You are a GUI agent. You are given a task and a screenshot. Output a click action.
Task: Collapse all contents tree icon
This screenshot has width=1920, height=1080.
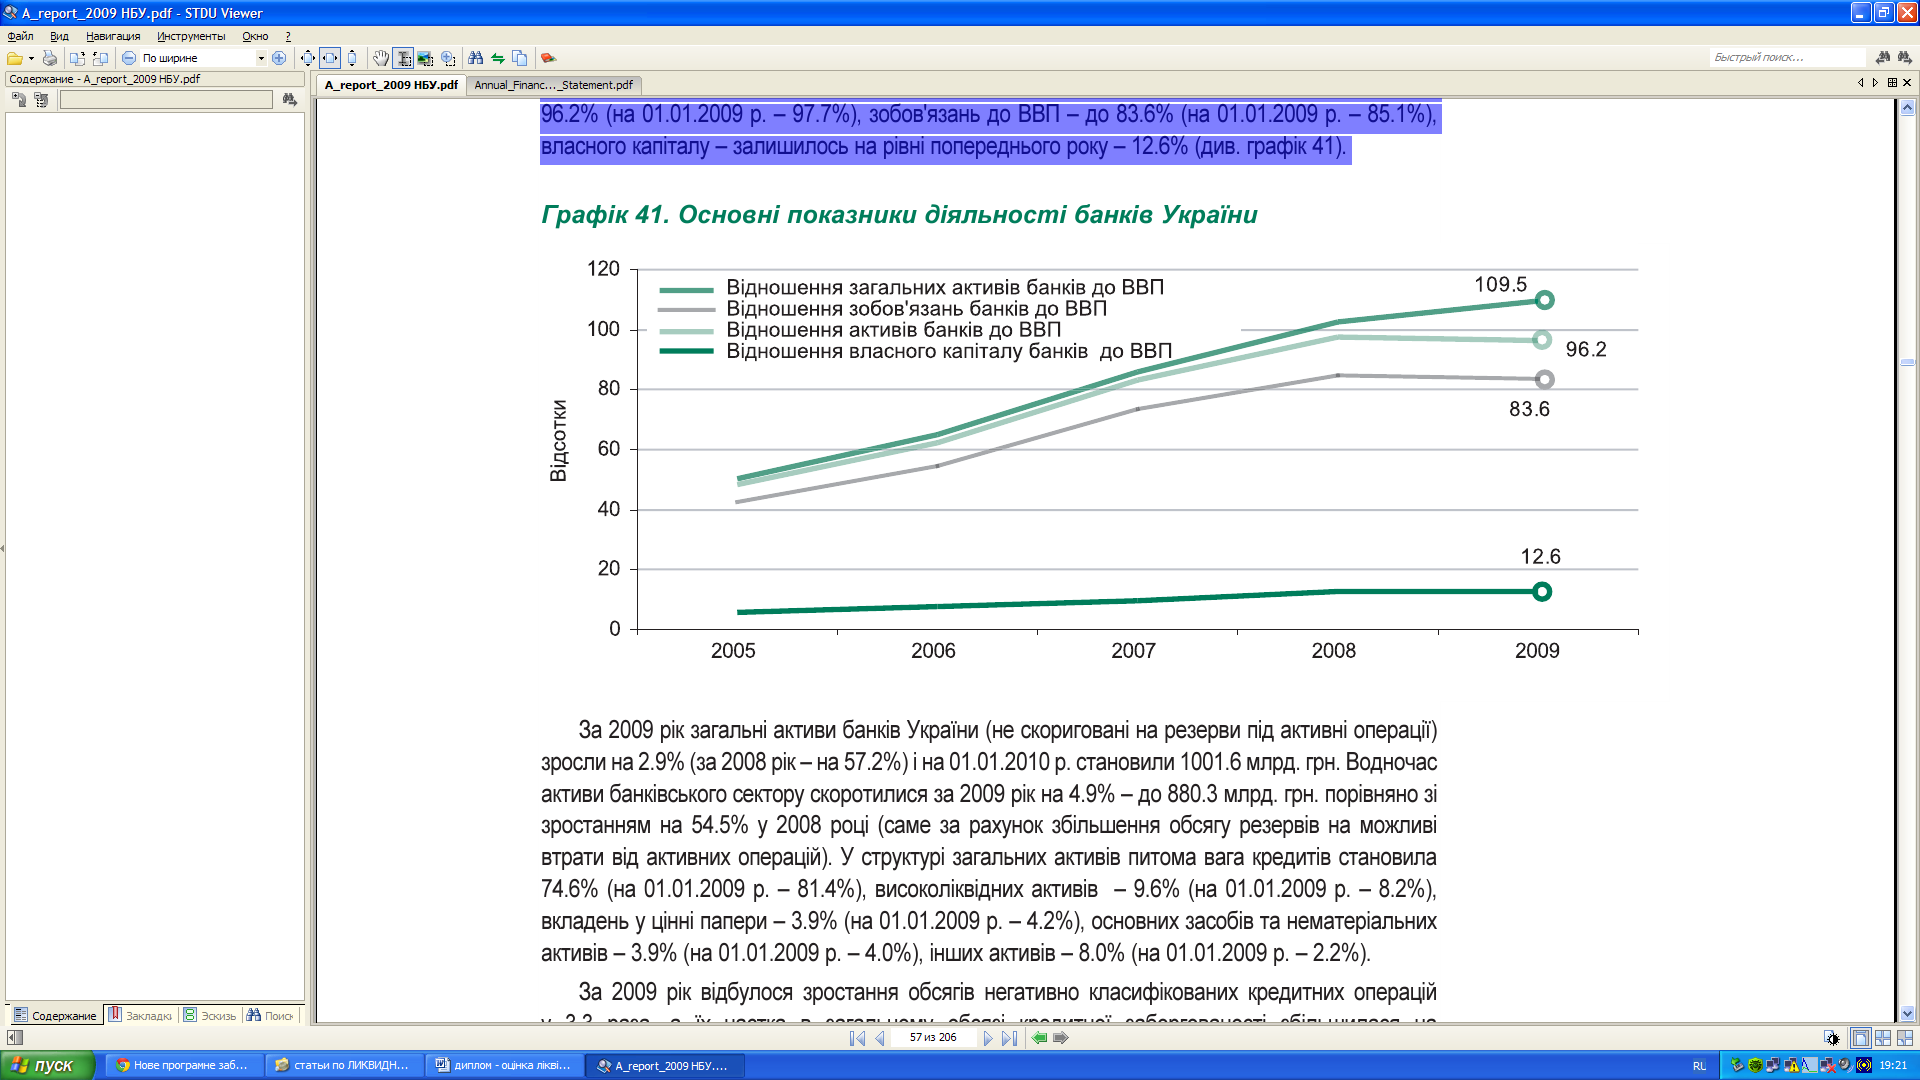click(x=41, y=99)
